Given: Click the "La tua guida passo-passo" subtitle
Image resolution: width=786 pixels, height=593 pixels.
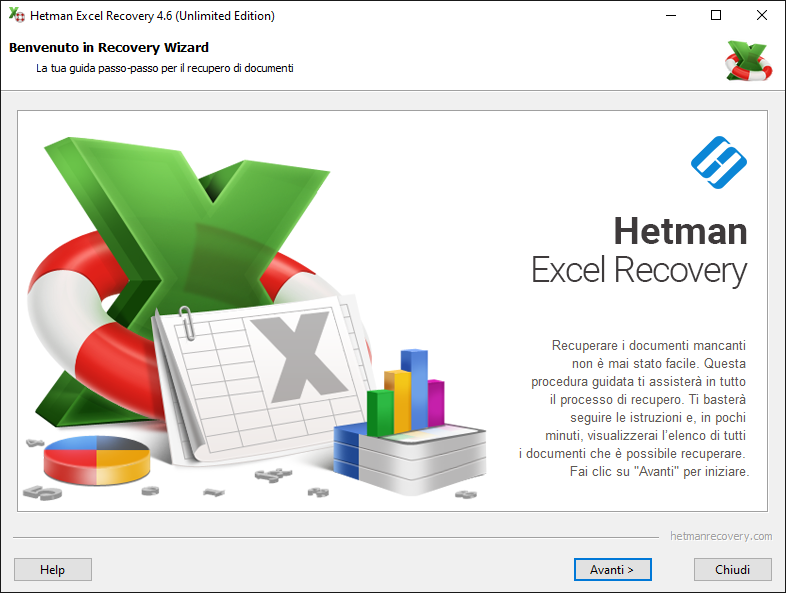Looking at the screenshot, I should [164, 68].
